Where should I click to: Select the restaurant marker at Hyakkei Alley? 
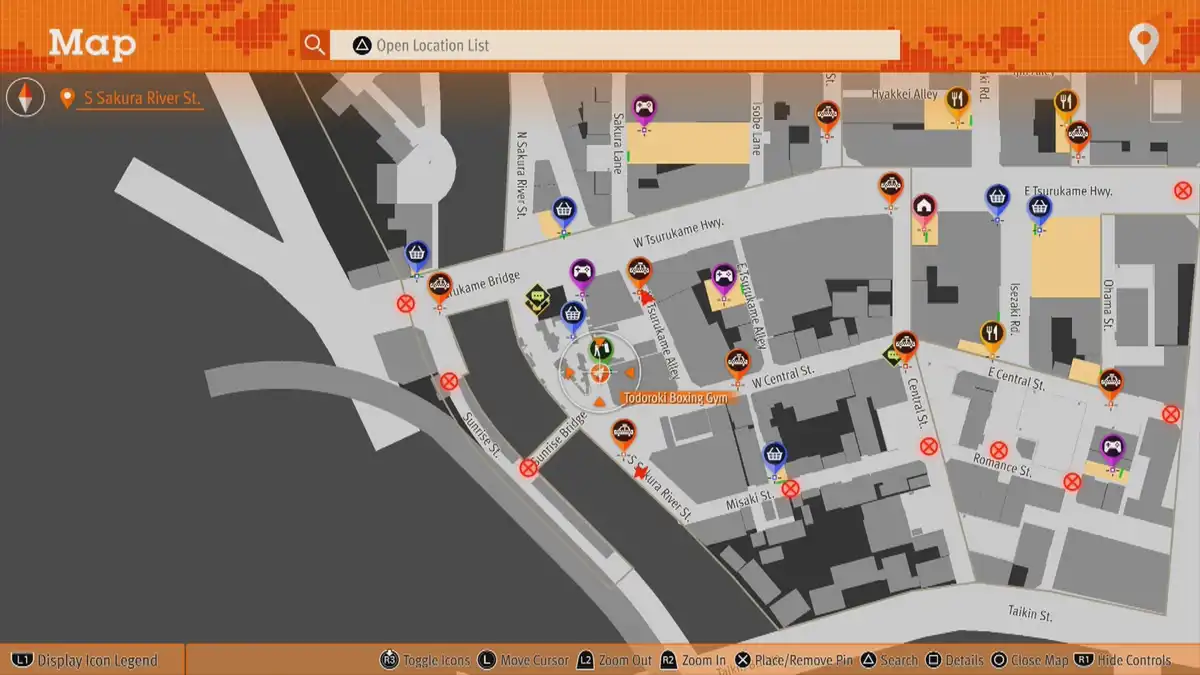point(958,101)
